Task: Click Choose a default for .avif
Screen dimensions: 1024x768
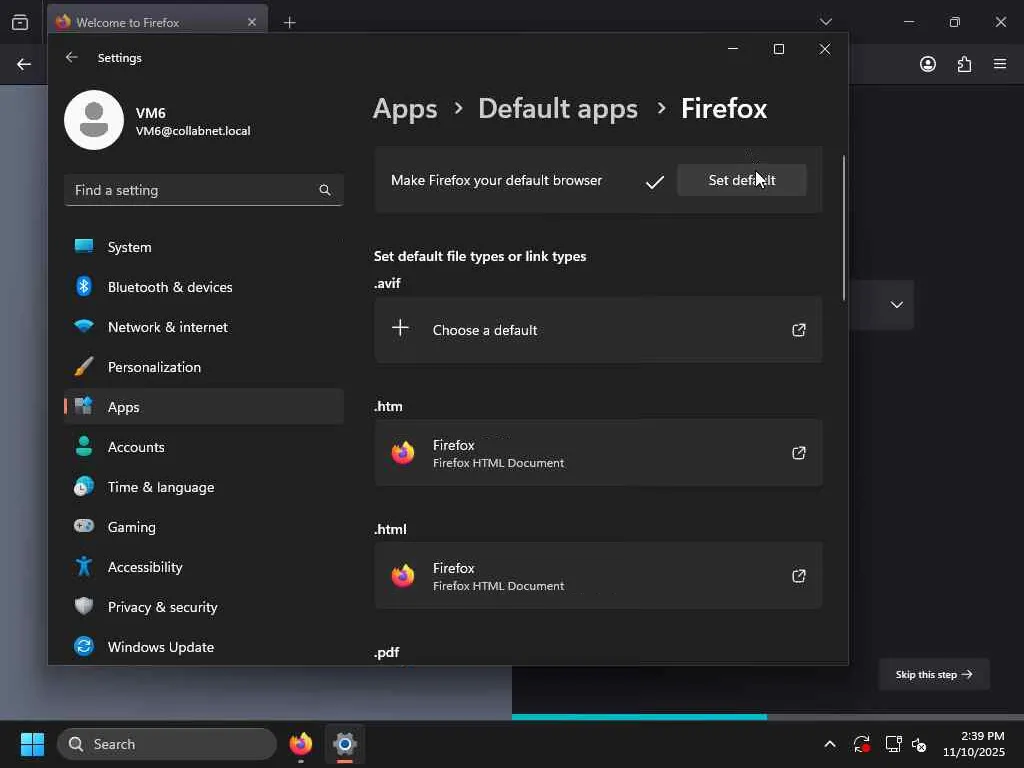Action: 598,330
